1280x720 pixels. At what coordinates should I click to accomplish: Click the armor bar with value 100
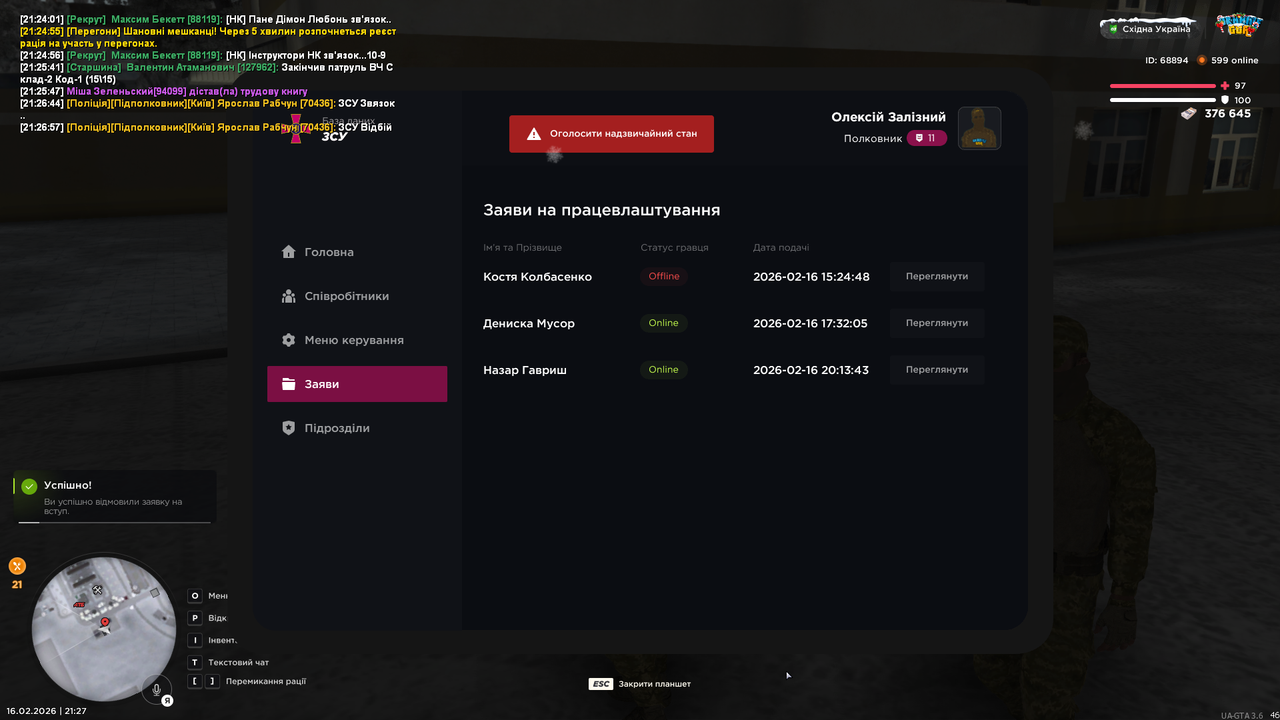tap(1162, 100)
